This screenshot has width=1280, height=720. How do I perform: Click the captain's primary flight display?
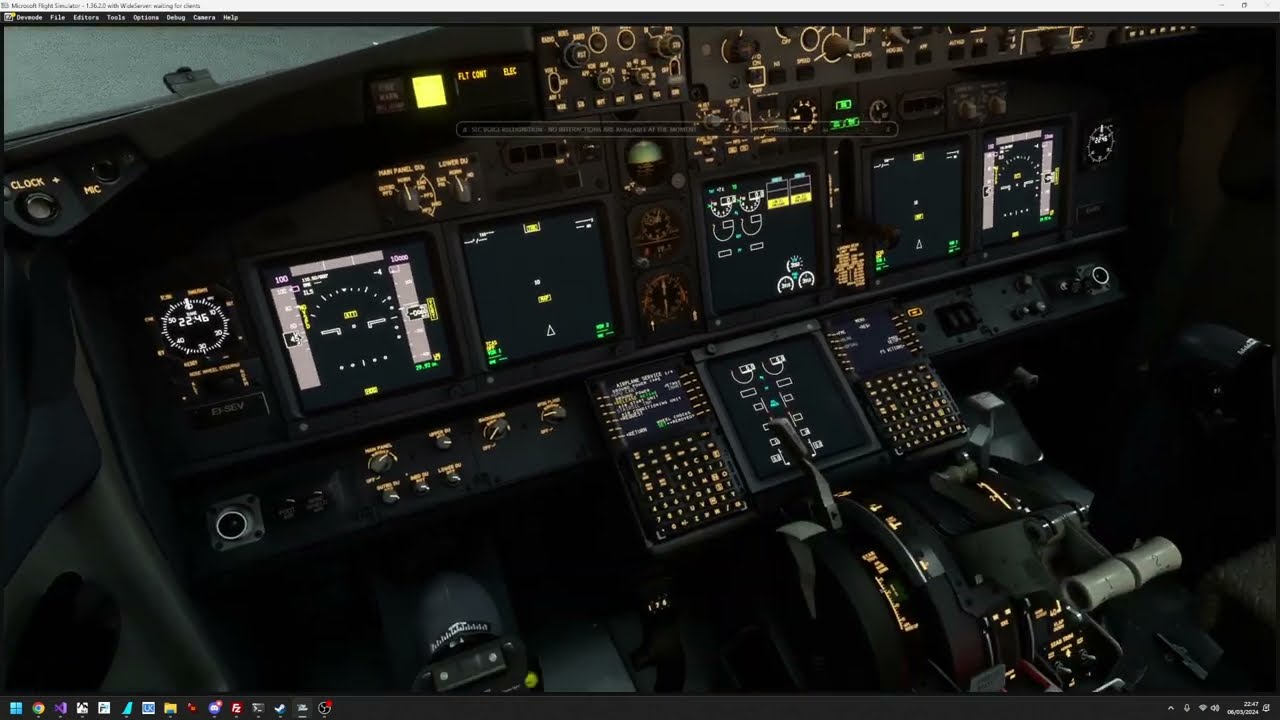click(x=356, y=324)
